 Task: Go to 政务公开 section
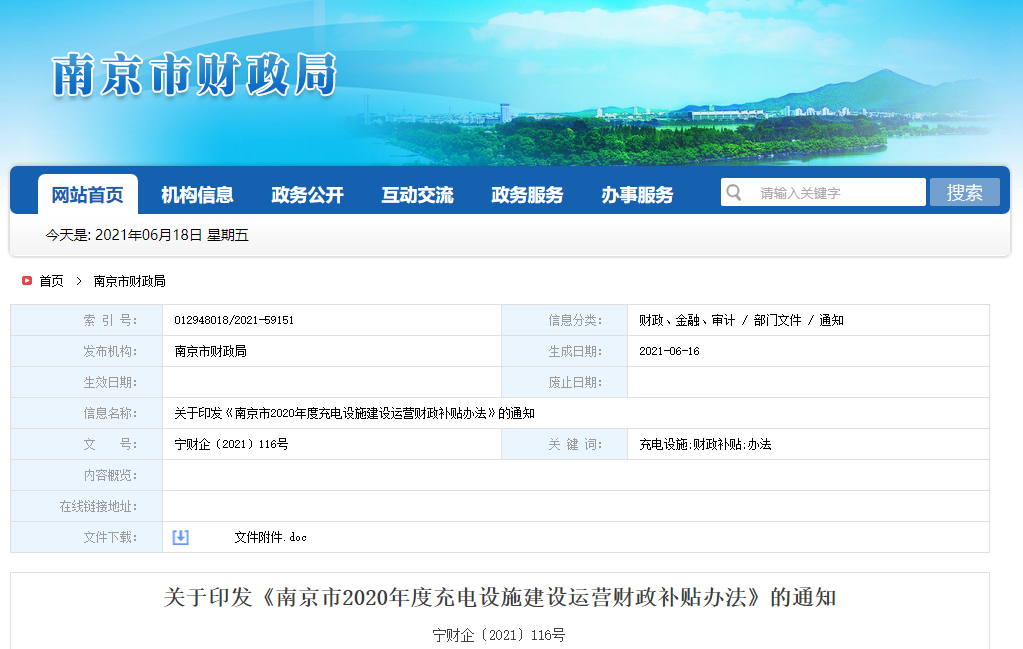tap(307, 195)
